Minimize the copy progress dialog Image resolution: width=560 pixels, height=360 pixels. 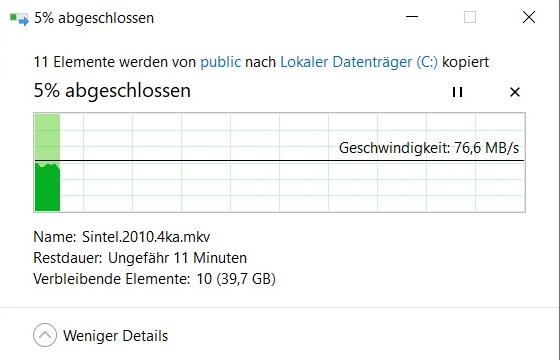(412, 16)
